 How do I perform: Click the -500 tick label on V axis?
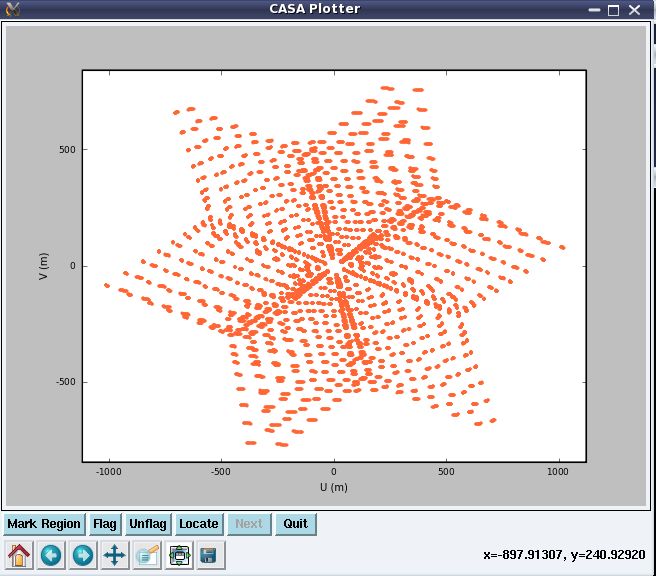(x=66, y=382)
